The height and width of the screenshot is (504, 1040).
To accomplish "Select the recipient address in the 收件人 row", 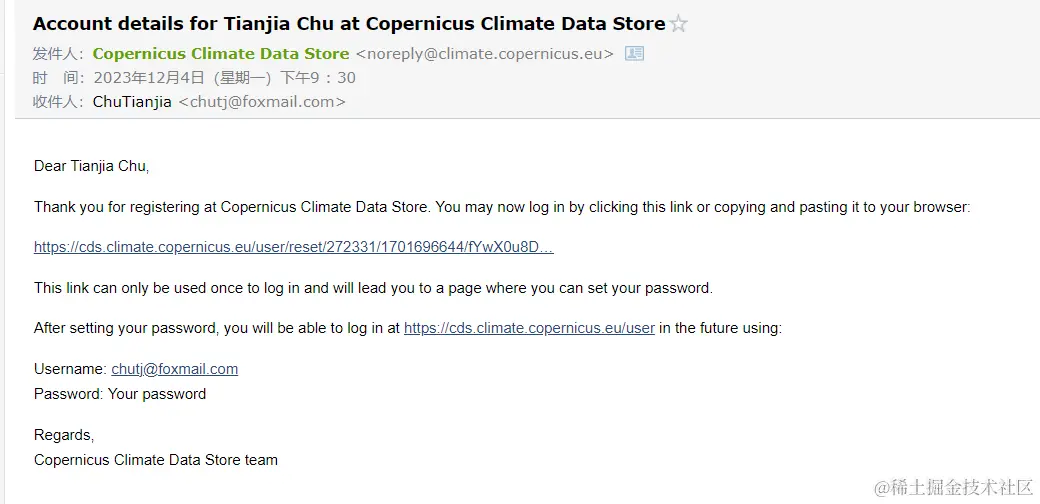I will pos(262,101).
